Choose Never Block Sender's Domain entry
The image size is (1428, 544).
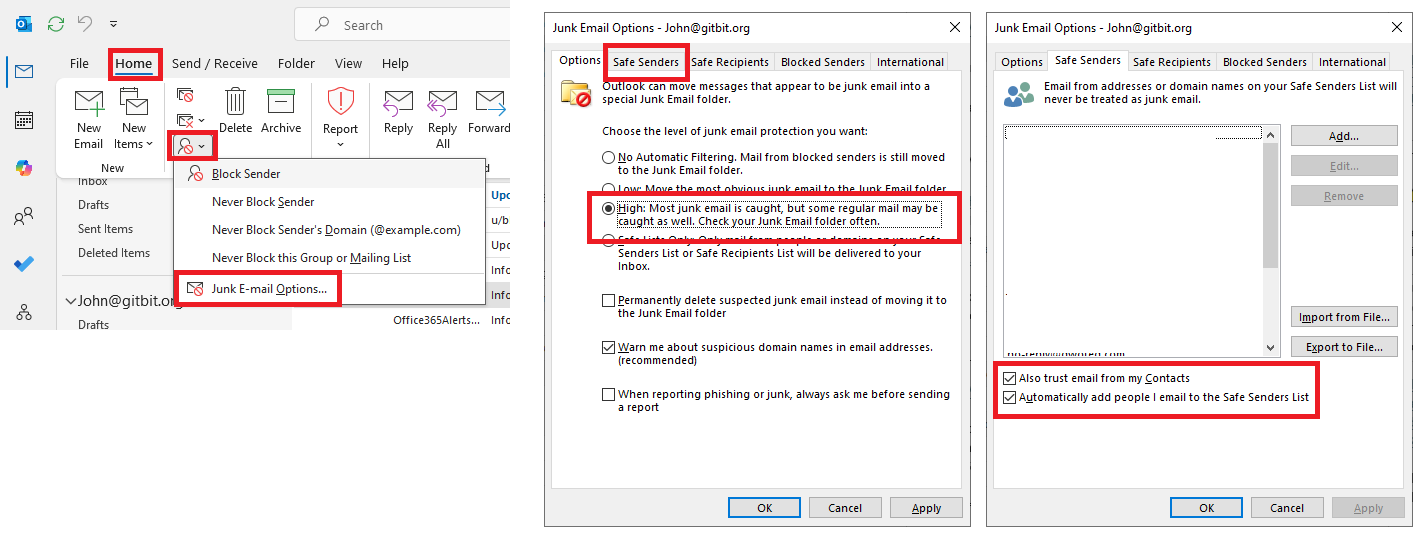329,229
